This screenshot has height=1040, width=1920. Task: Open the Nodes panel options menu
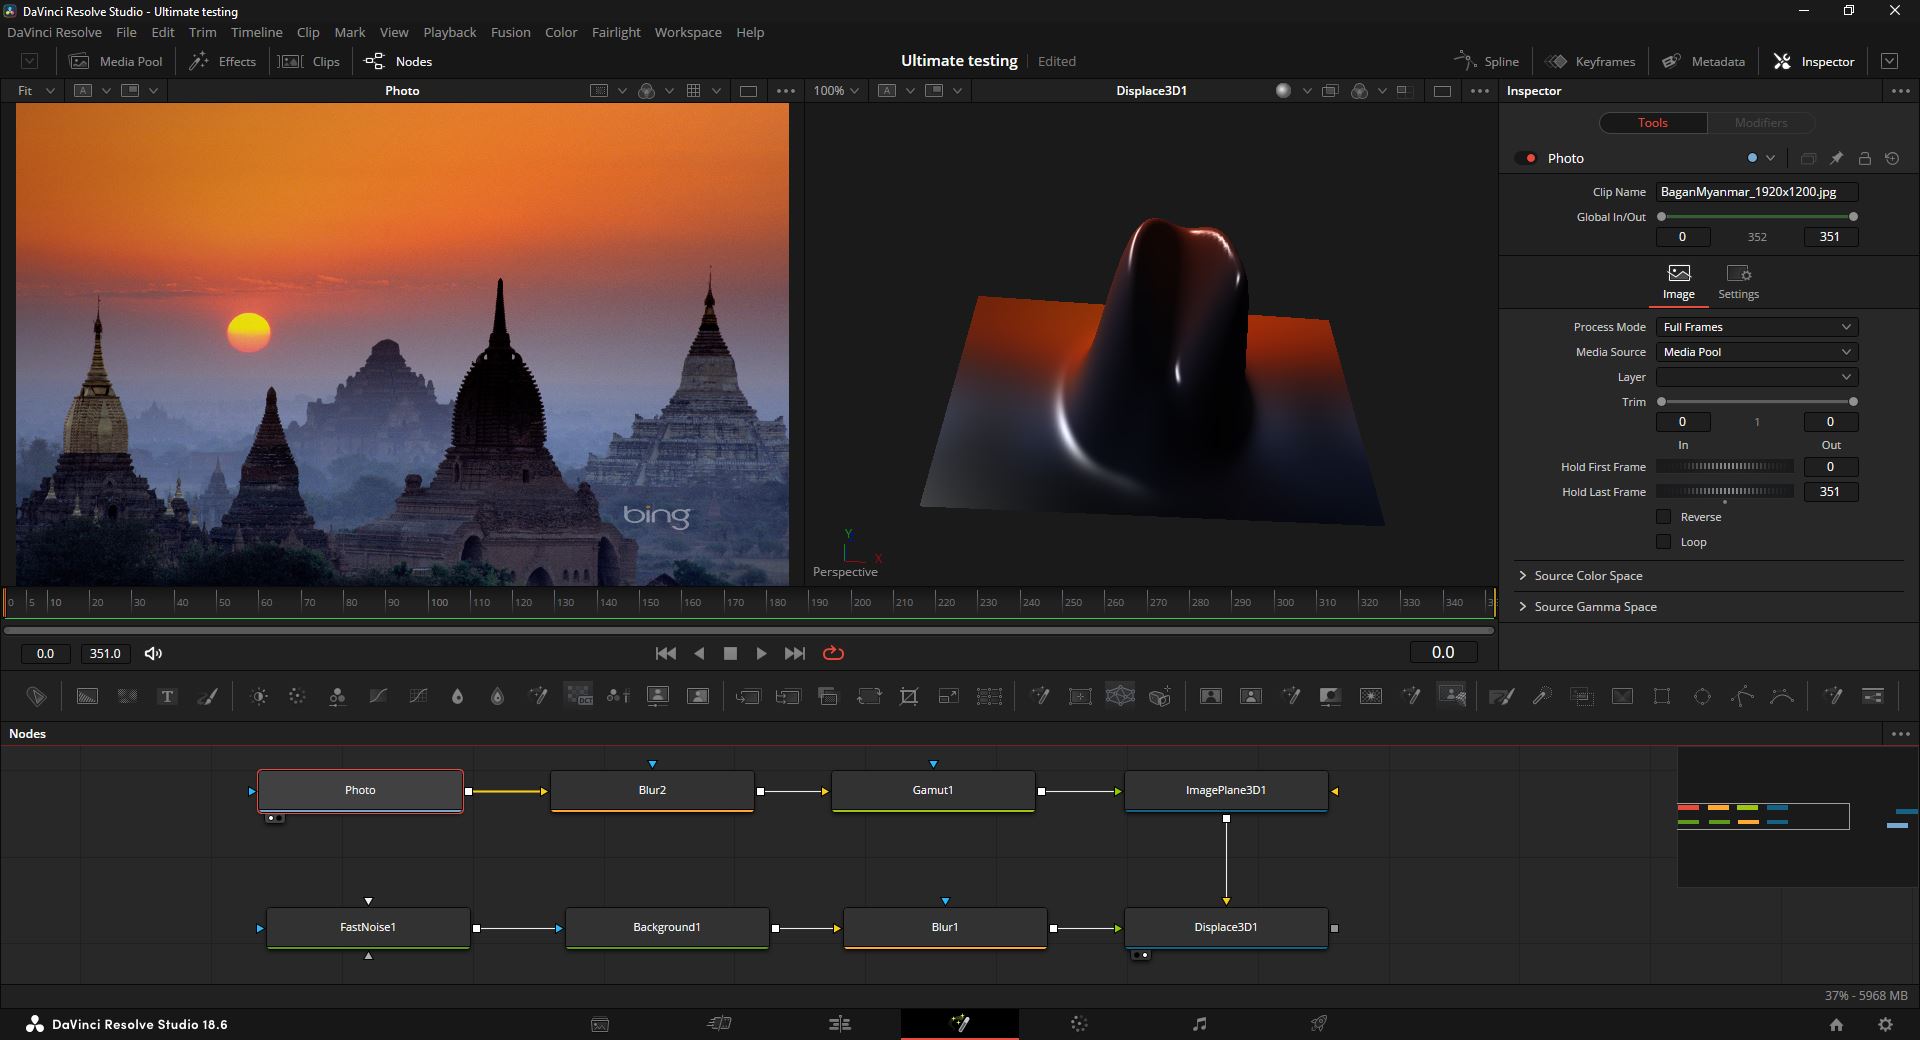pos(1901,734)
